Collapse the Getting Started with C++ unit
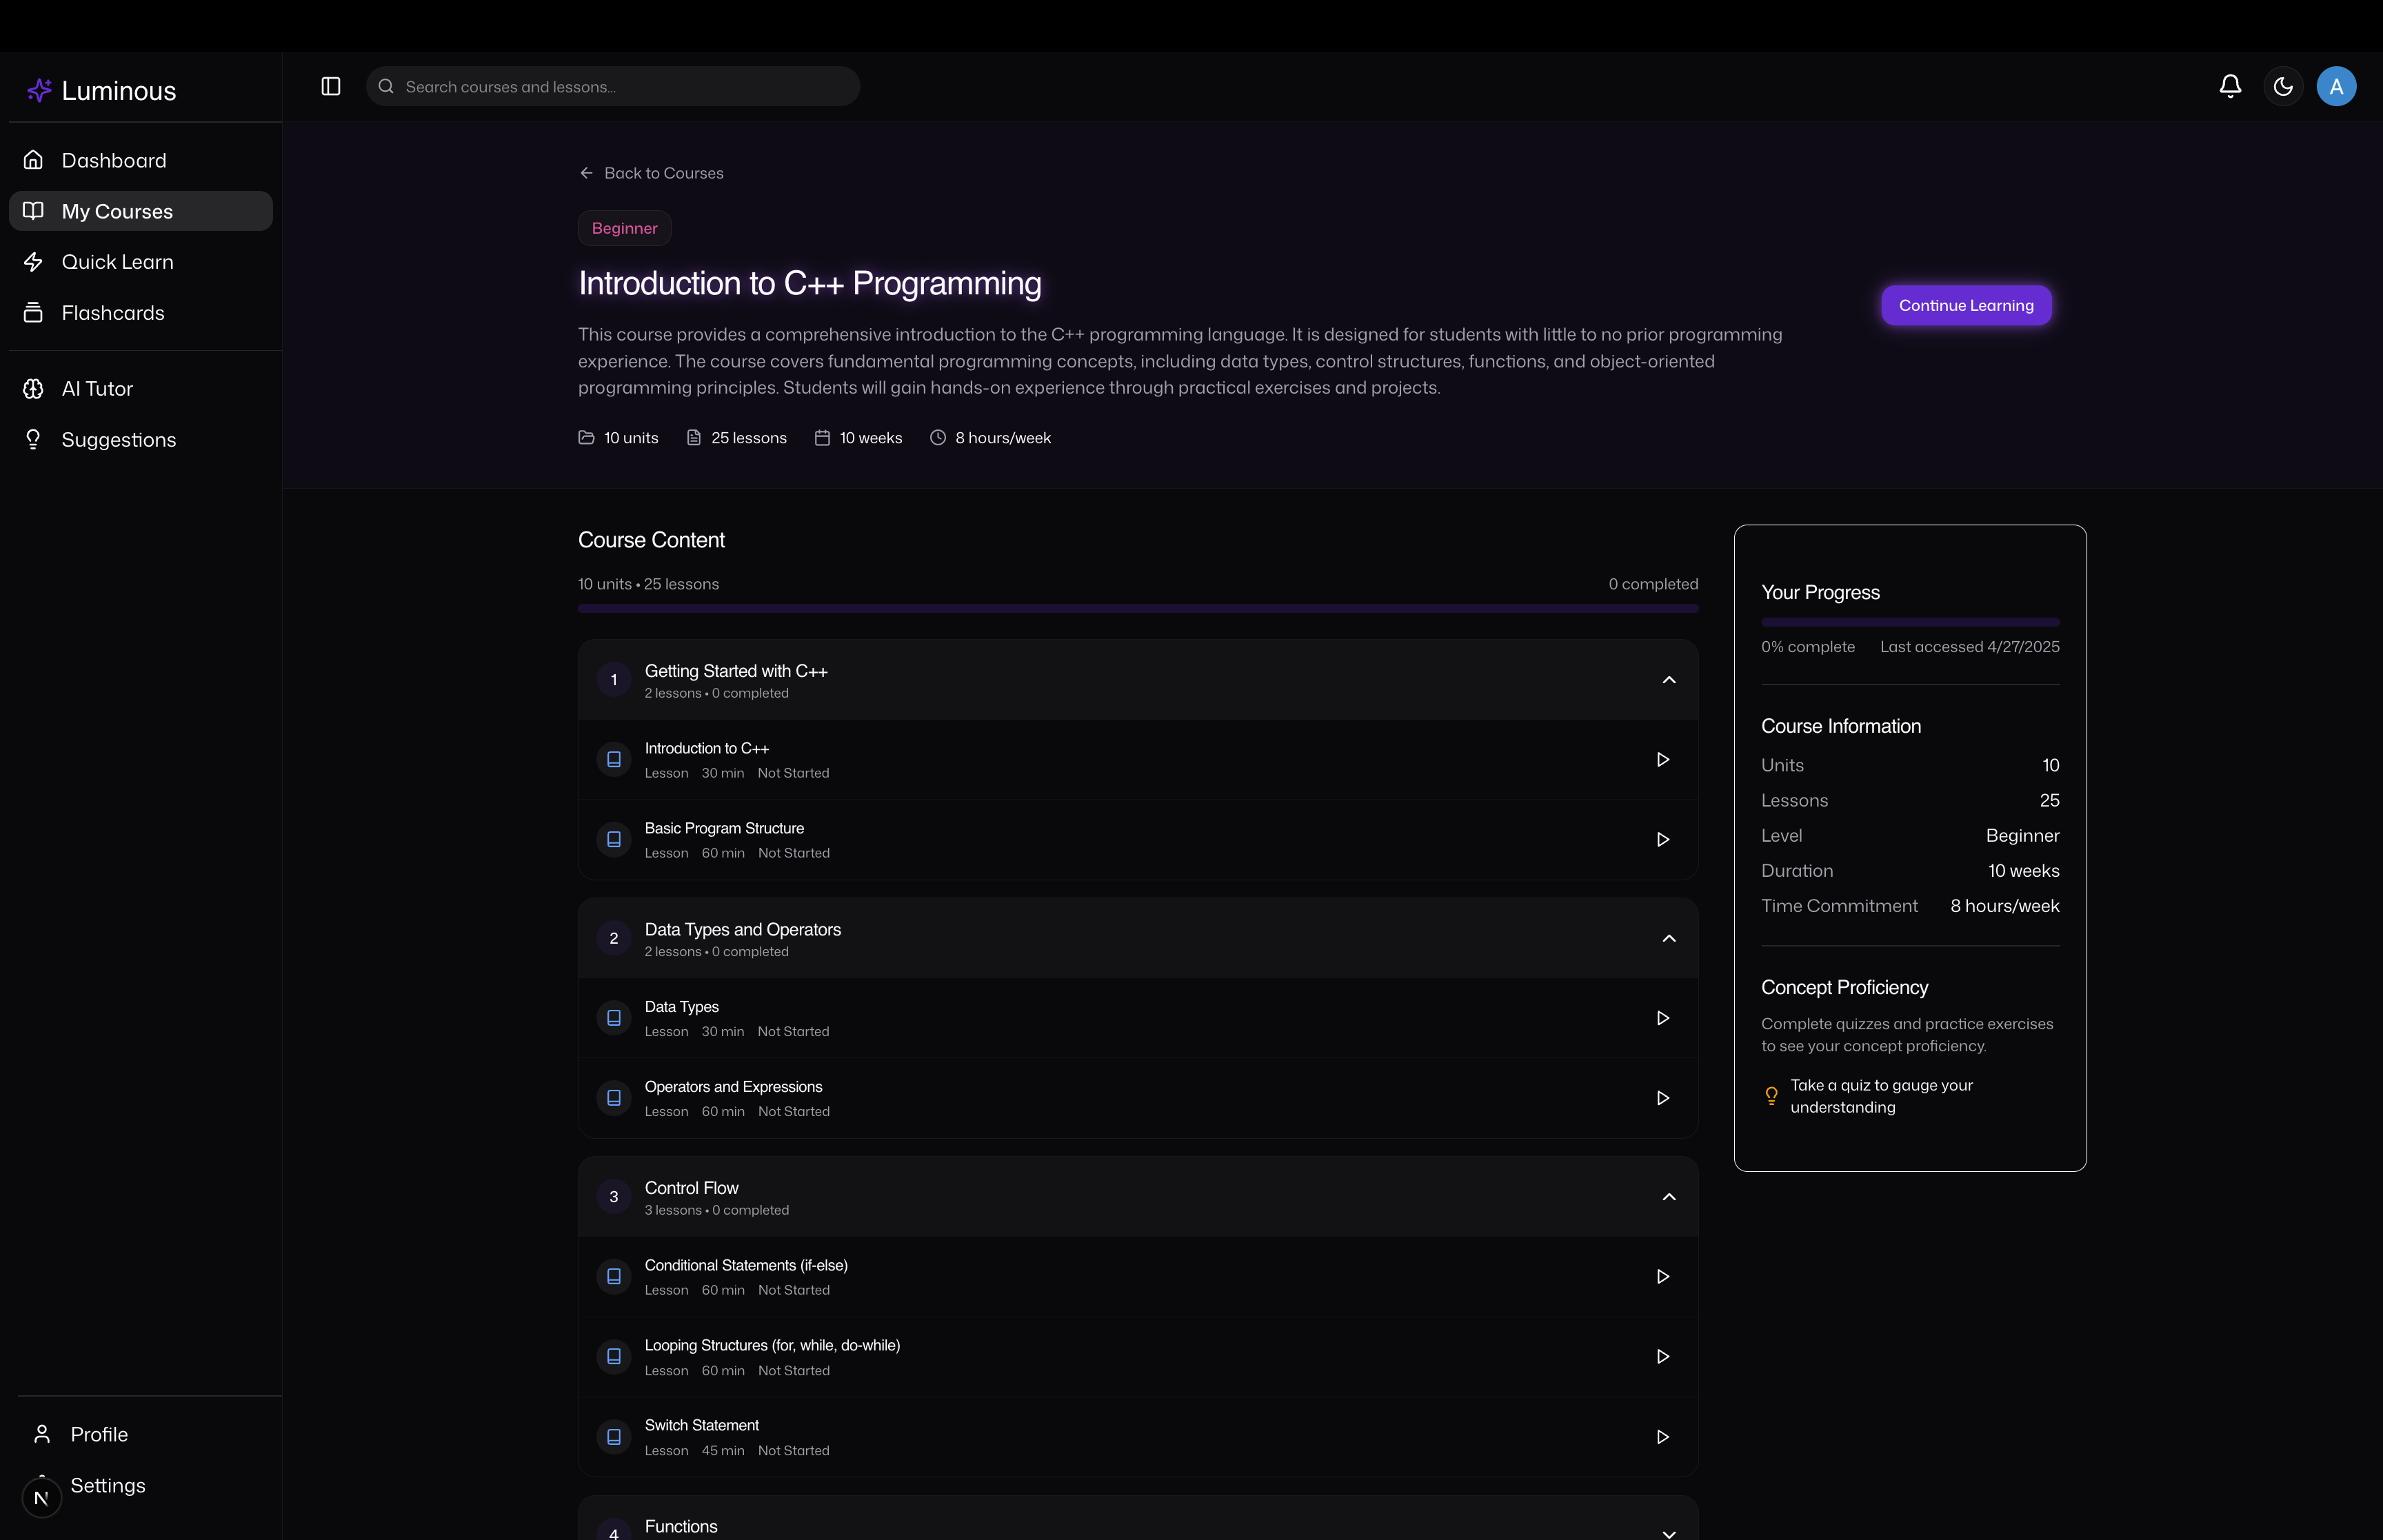Viewport: 2383px width, 1540px height. tap(1668, 680)
